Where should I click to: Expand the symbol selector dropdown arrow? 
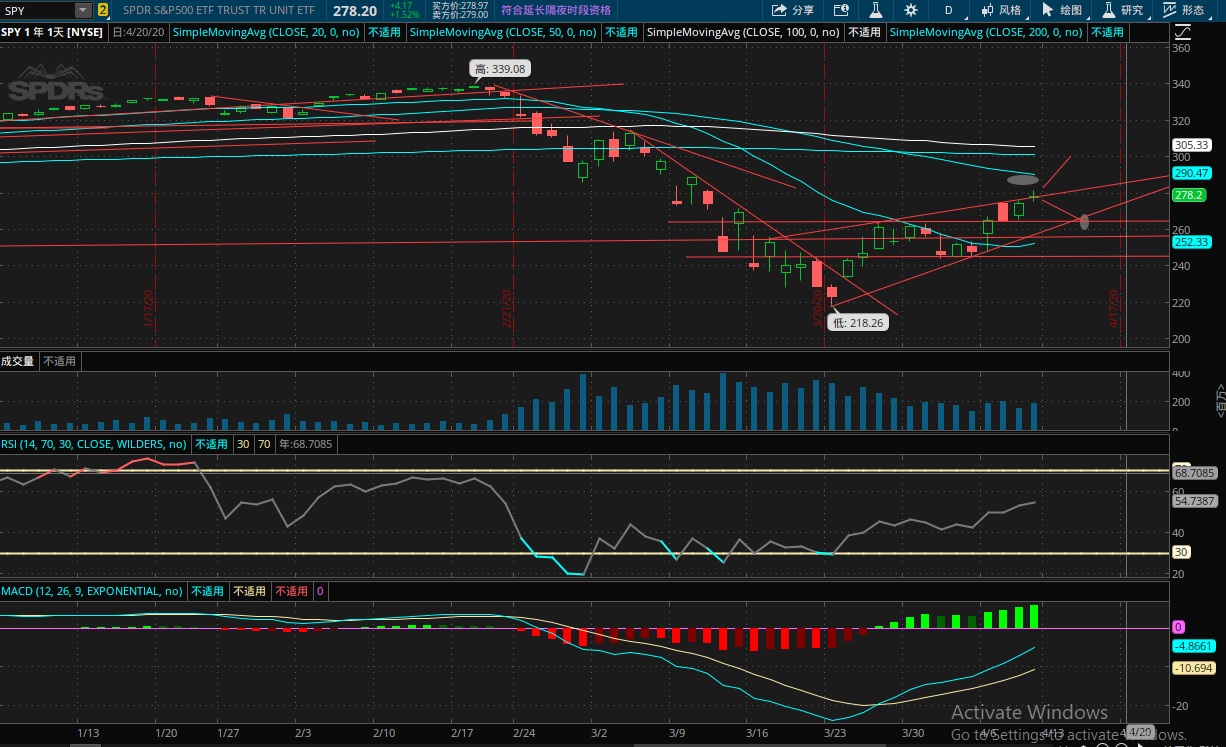pos(84,10)
